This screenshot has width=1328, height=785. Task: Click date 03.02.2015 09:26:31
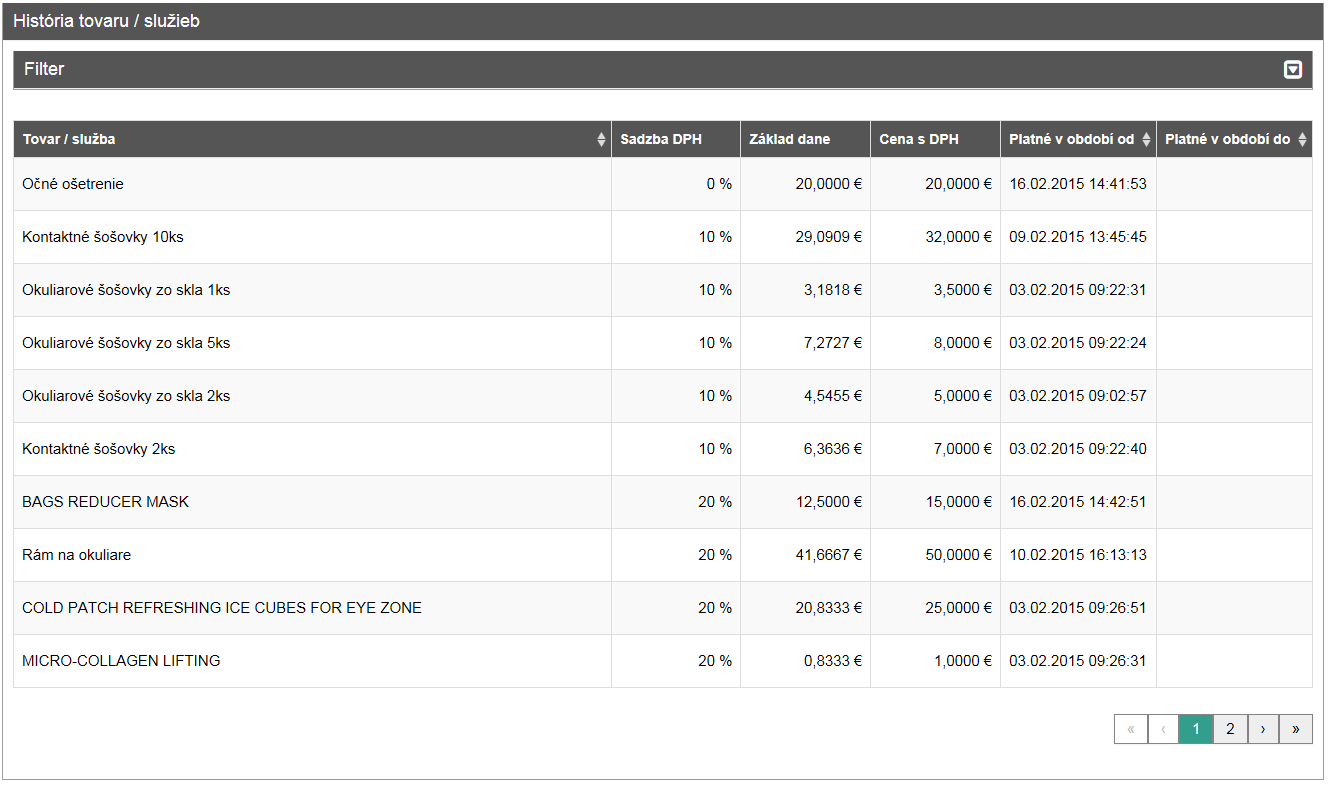[x=1078, y=661]
